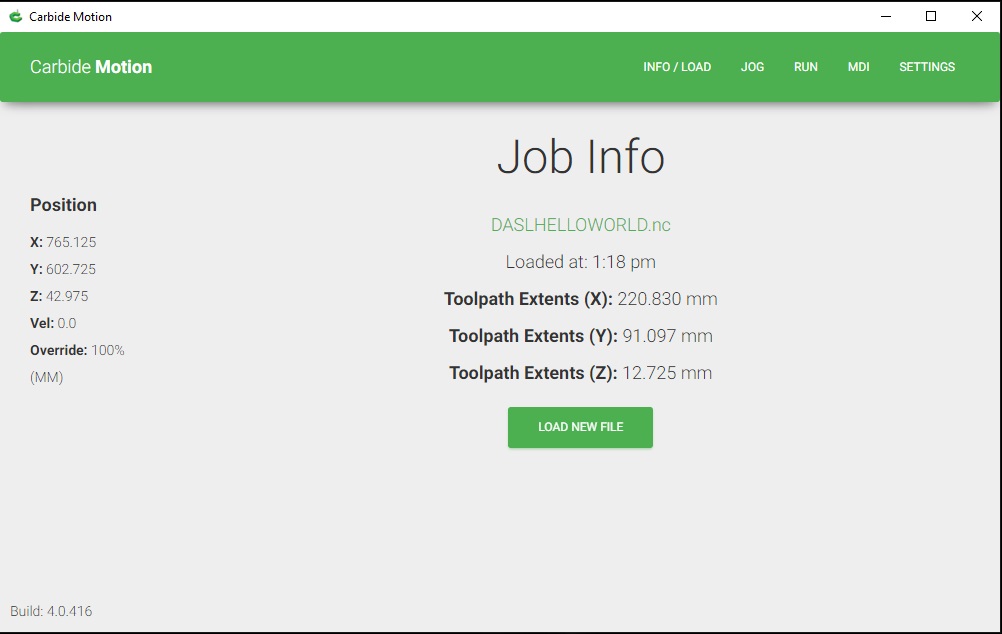Image resolution: width=1002 pixels, height=634 pixels.
Task: Click the (MM) units label
Action: pyautogui.click(x=47, y=378)
